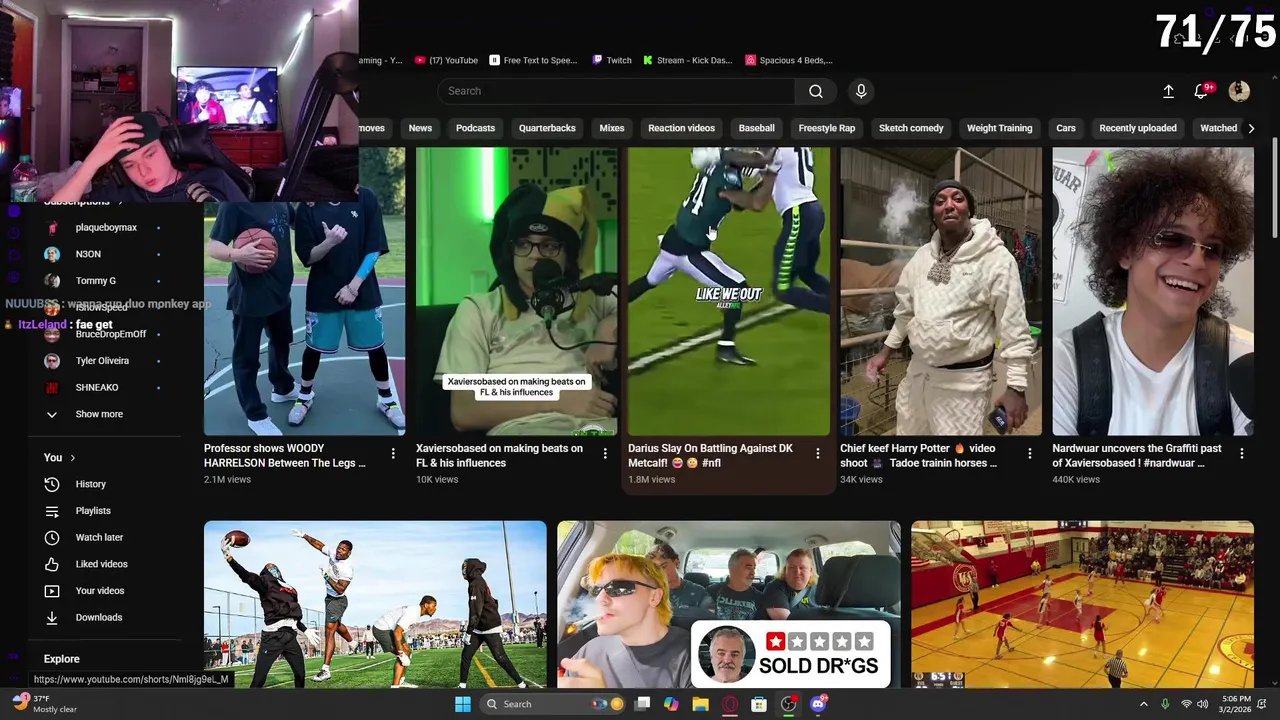Open Task View from the taskbar

(643, 704)
